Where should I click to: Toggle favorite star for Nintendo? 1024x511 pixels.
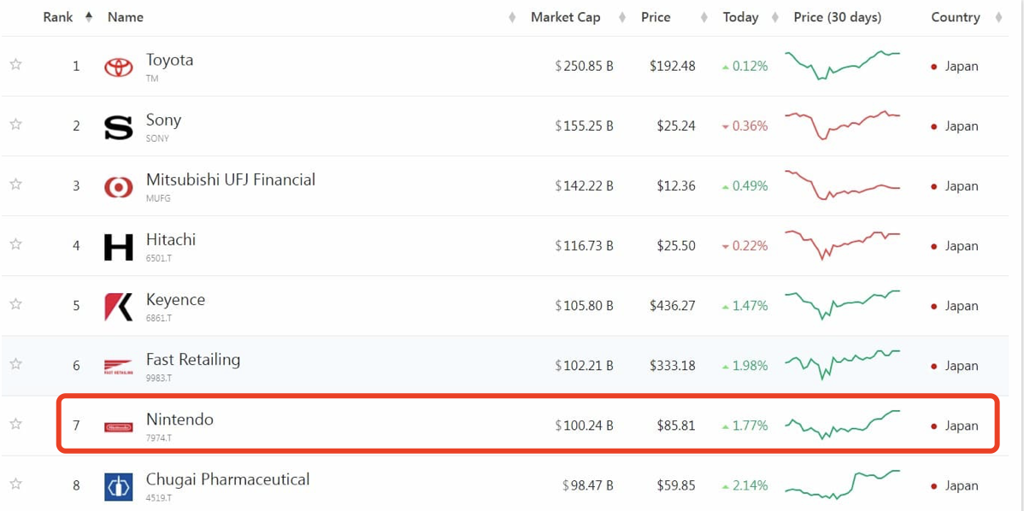click(x=16, y=423)
